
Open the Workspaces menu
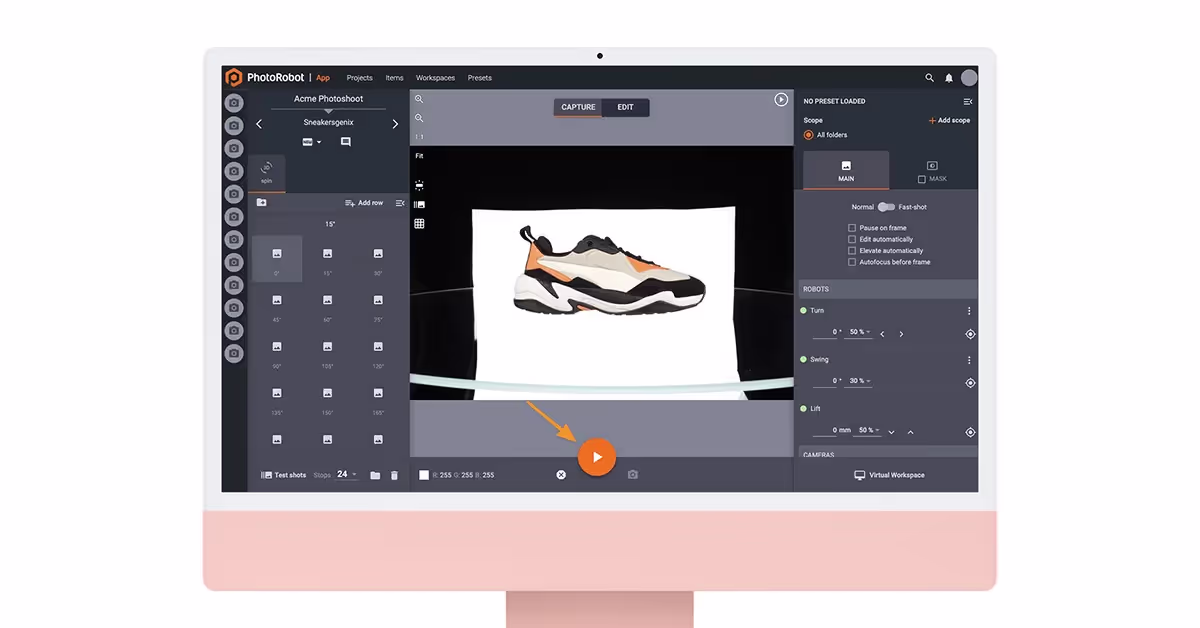tap(436, 78)
